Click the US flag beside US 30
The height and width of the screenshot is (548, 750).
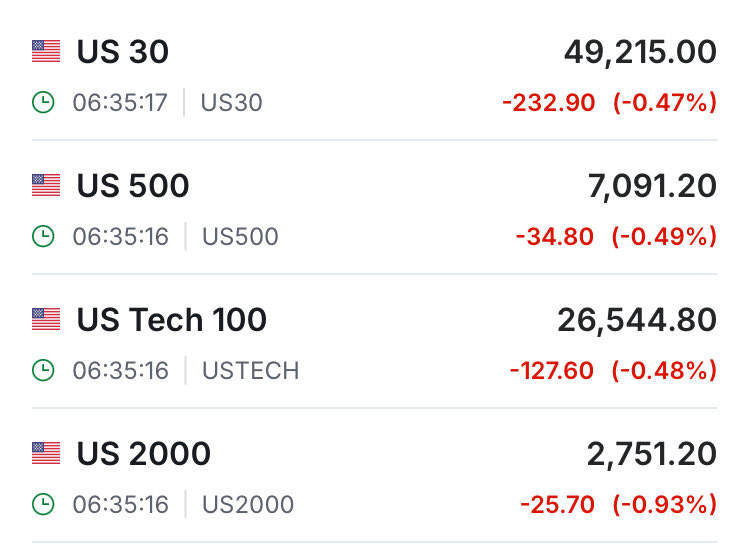tap(46, 52)
